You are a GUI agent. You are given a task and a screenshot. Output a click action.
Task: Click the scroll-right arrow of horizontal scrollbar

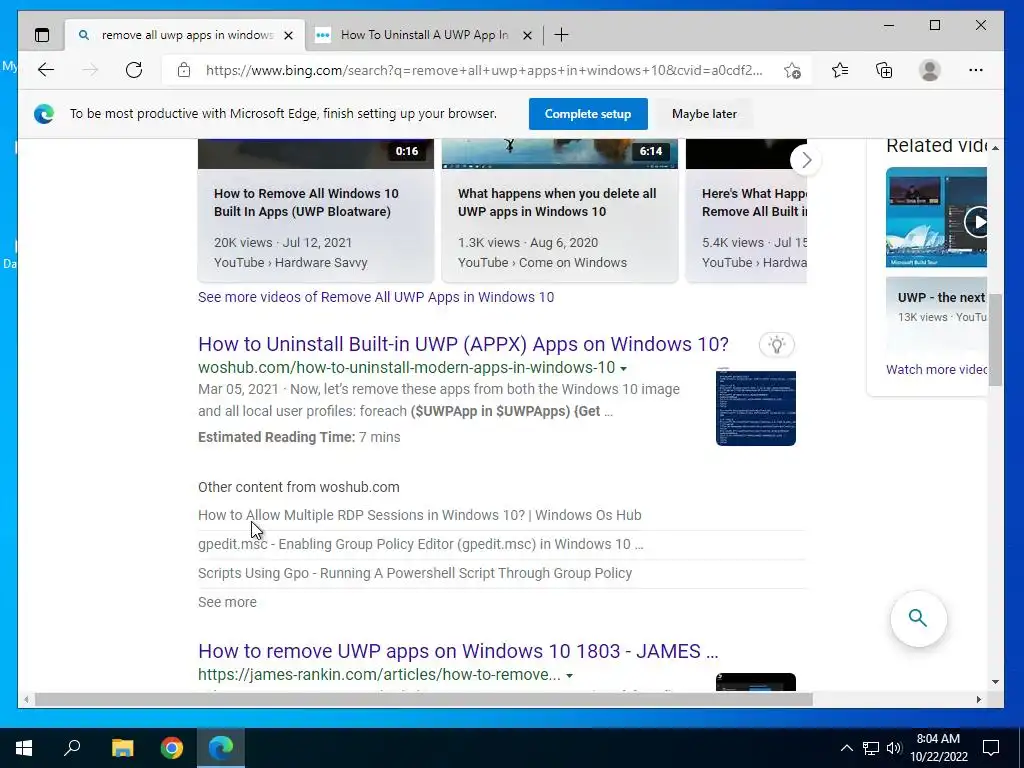click(978, 699)
